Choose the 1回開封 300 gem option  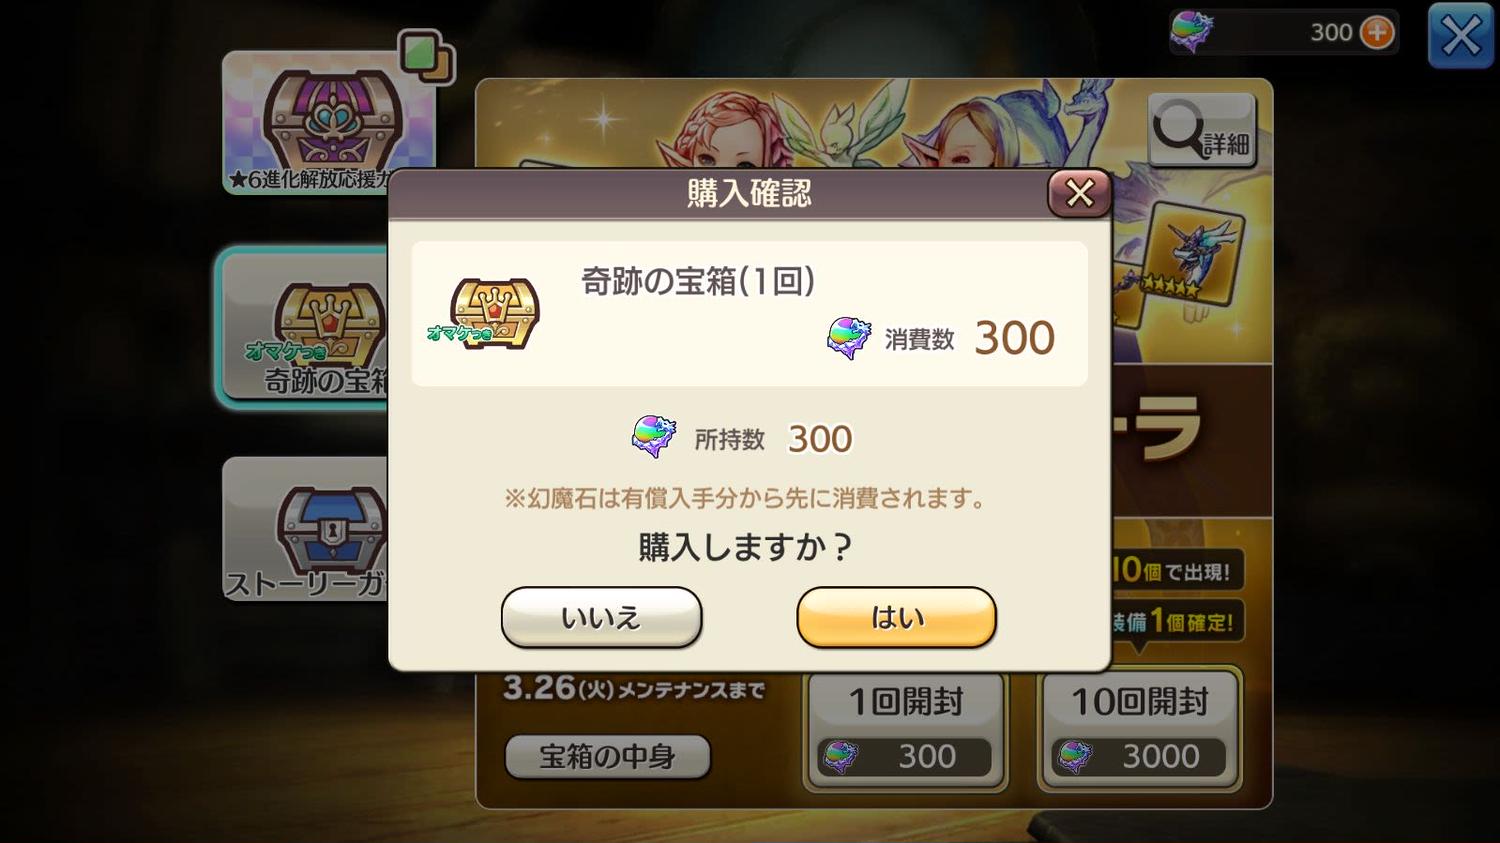(905, 730)
